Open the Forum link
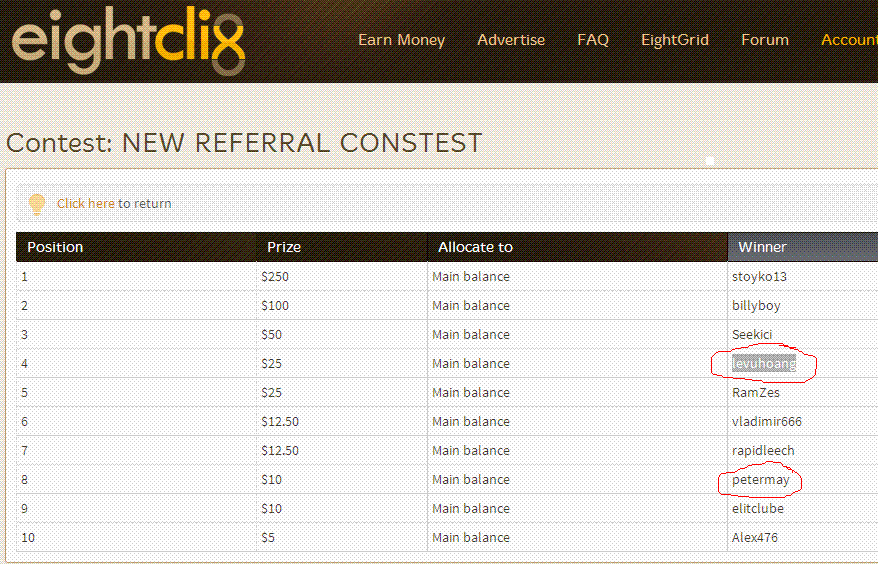 tap(765, 40)
